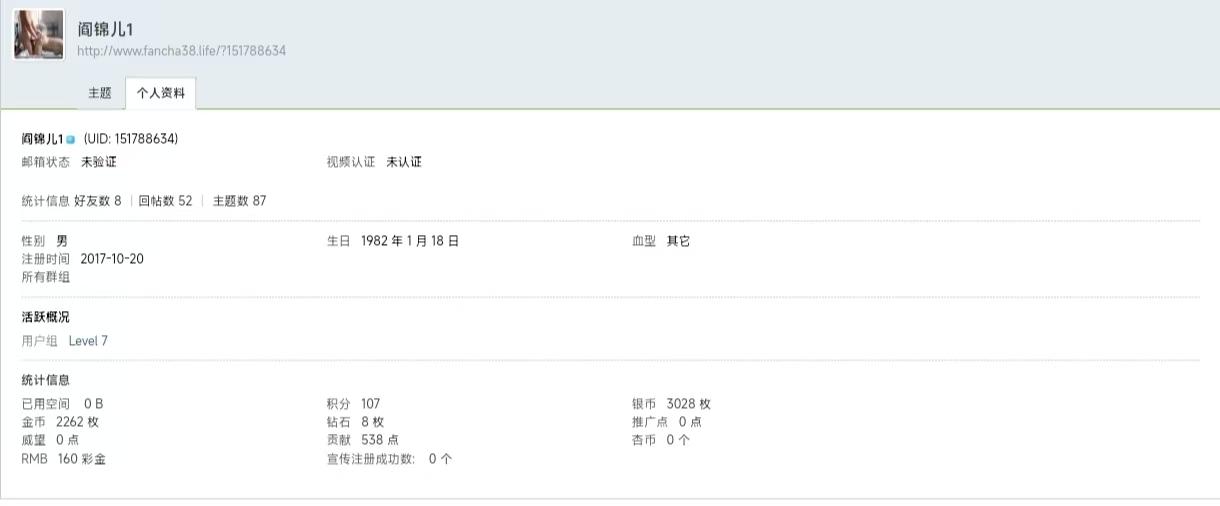The image size is (1220, 506).
Task: Click the user avatar thumbnail
Action: point(38,35)
